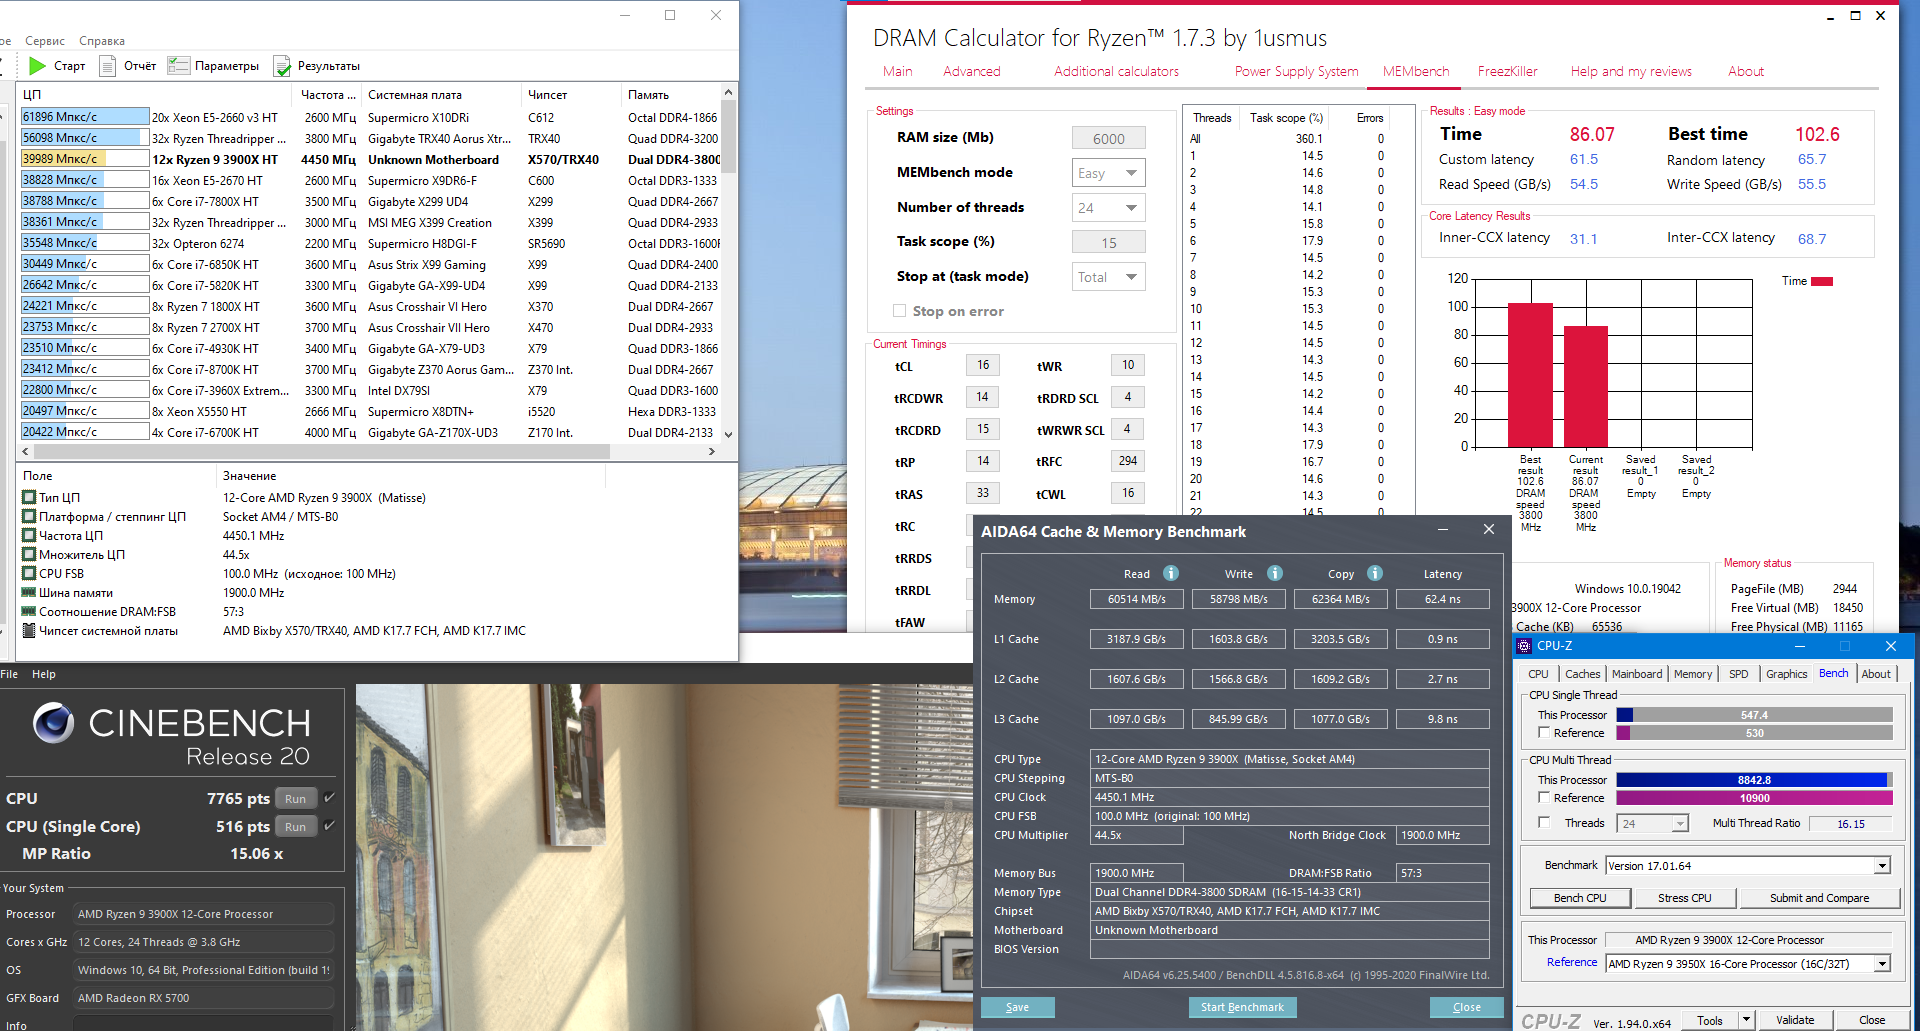
Task: Click the icon beside CPU FSB field
Action: (29, 573)
